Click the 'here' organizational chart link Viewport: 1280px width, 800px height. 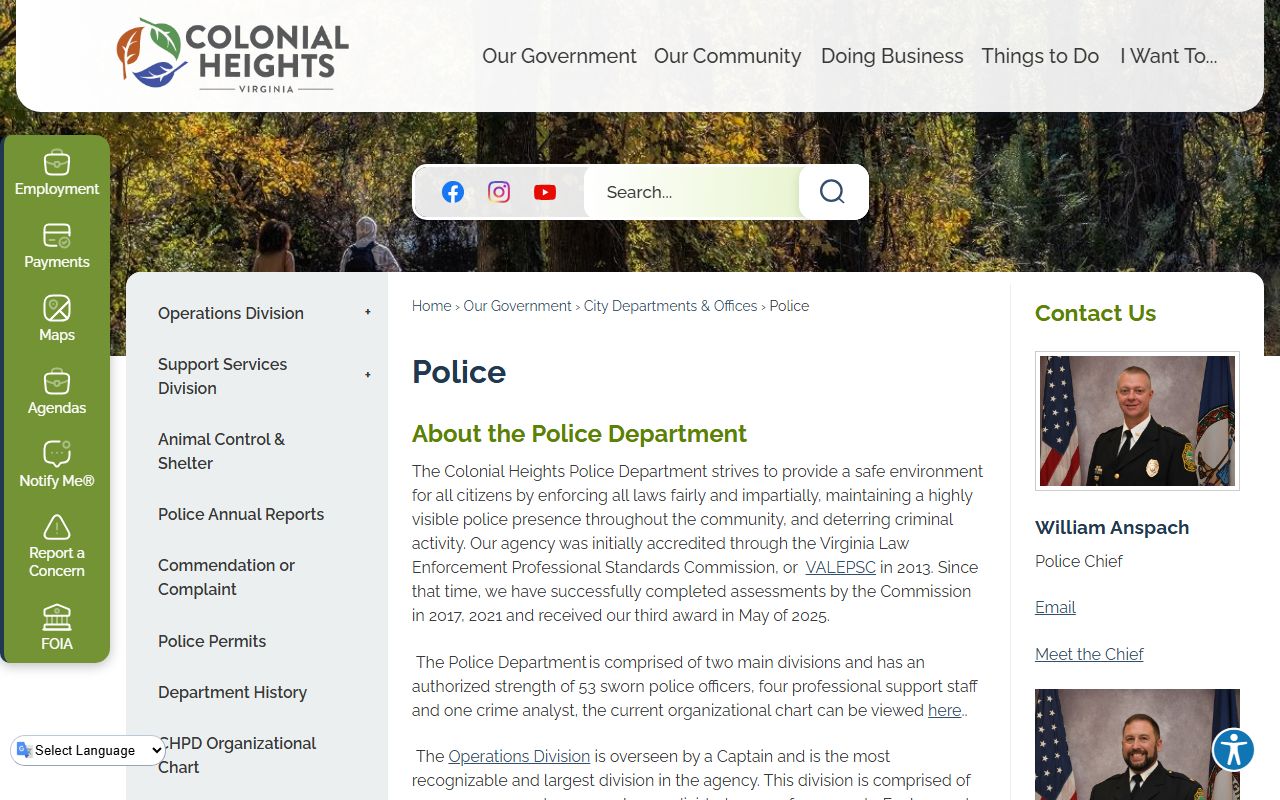[944, 710]
